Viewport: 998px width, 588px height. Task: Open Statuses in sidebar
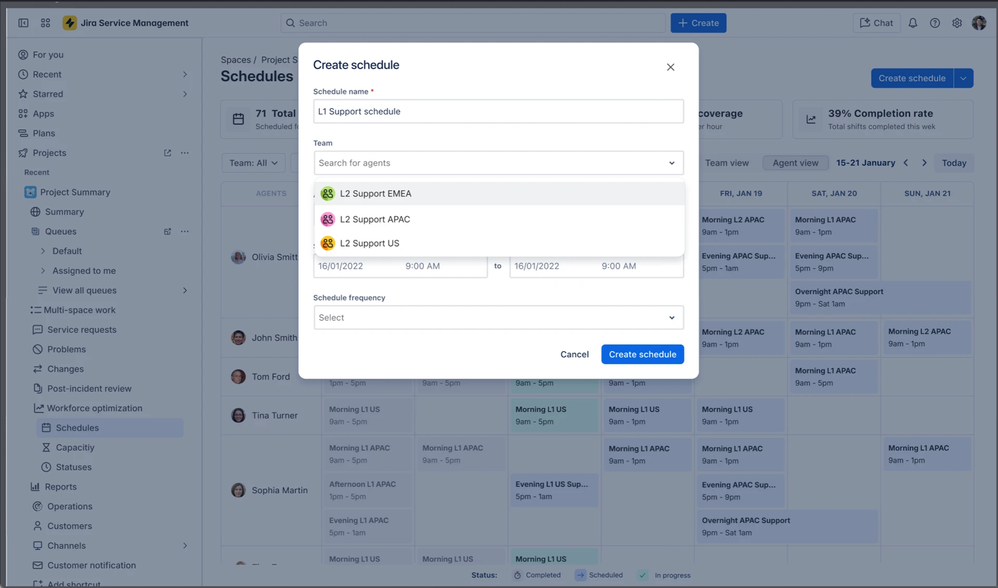coord(73,467)
